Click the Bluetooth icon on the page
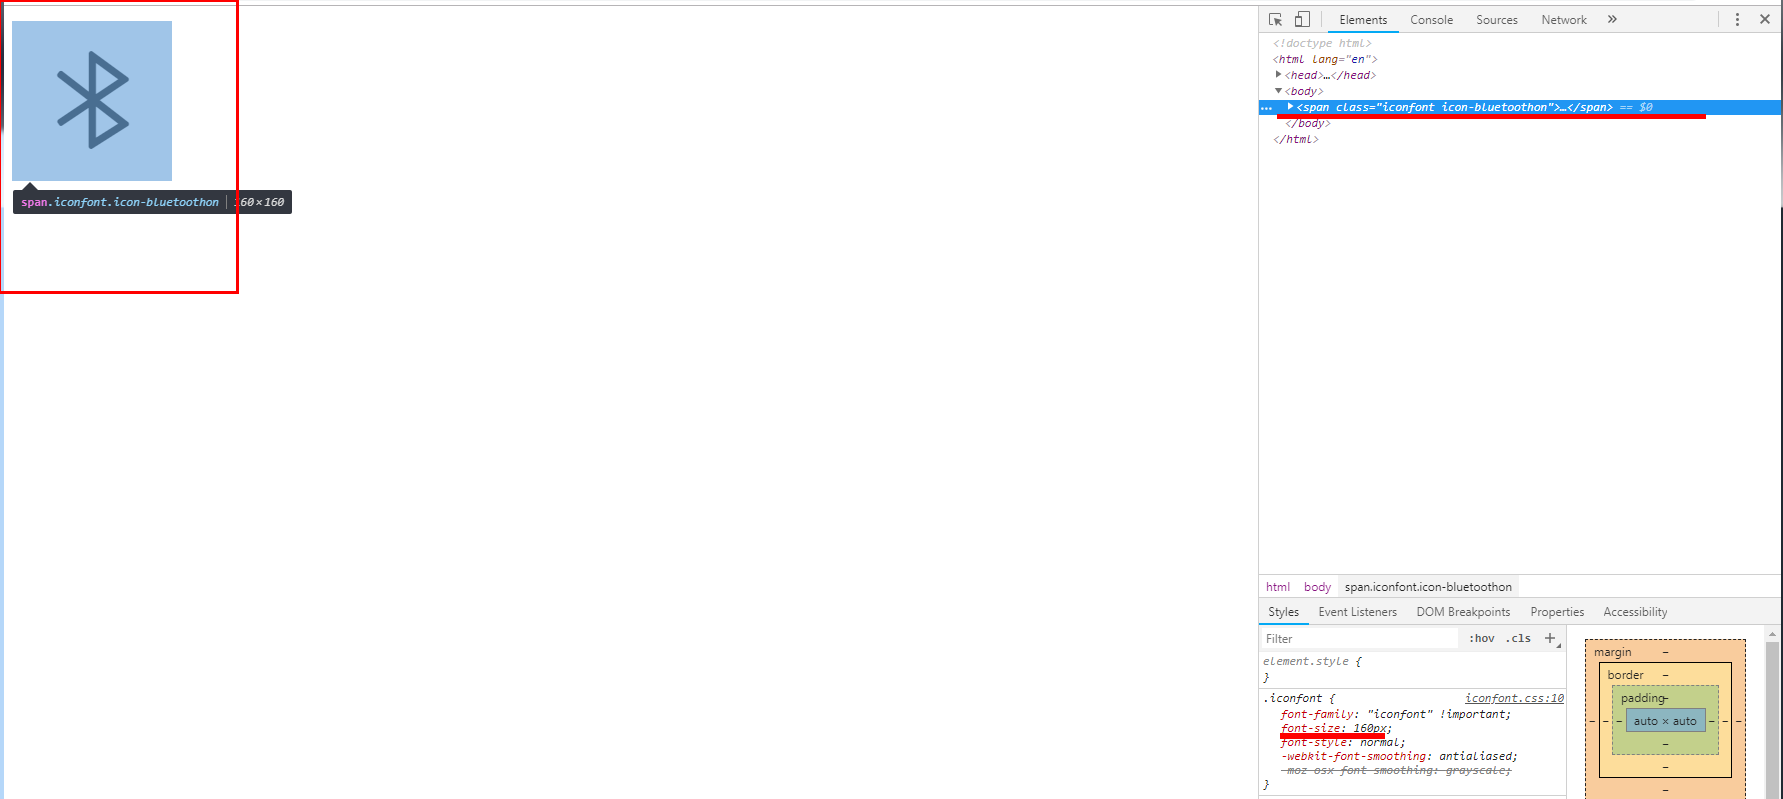This screenshot has height=799, width=1783. pyautogui.click(x=92, y=101)
